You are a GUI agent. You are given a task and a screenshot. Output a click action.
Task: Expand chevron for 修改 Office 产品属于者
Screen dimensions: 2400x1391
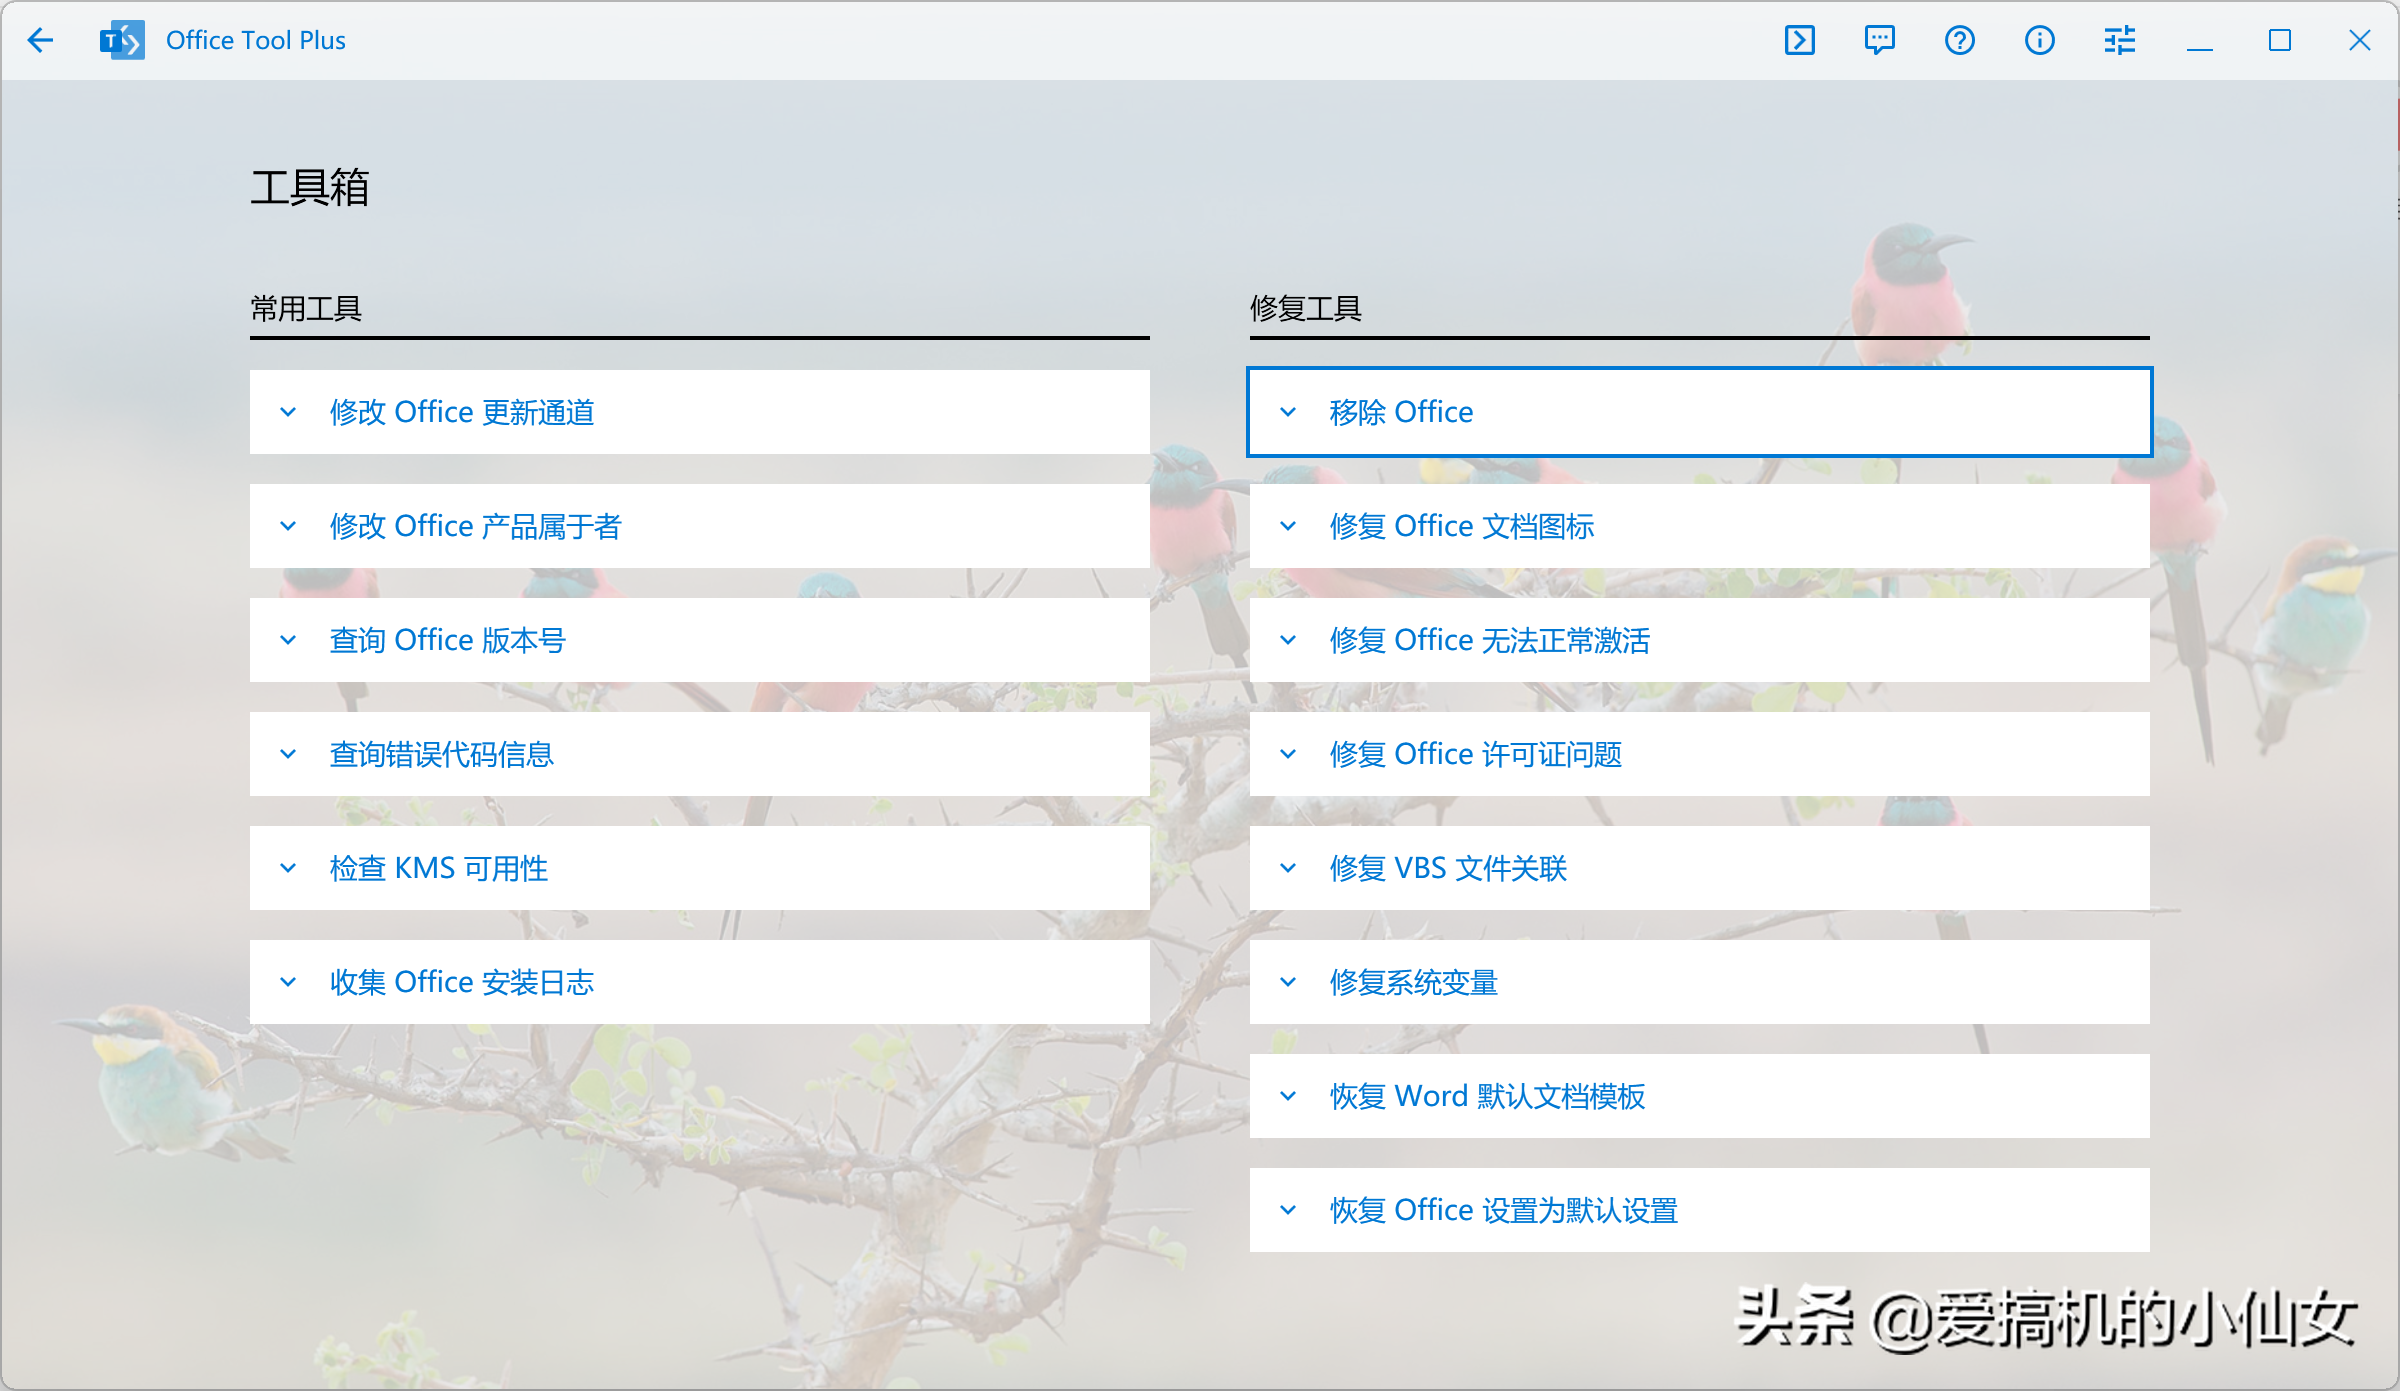click(x=288, y=526)
